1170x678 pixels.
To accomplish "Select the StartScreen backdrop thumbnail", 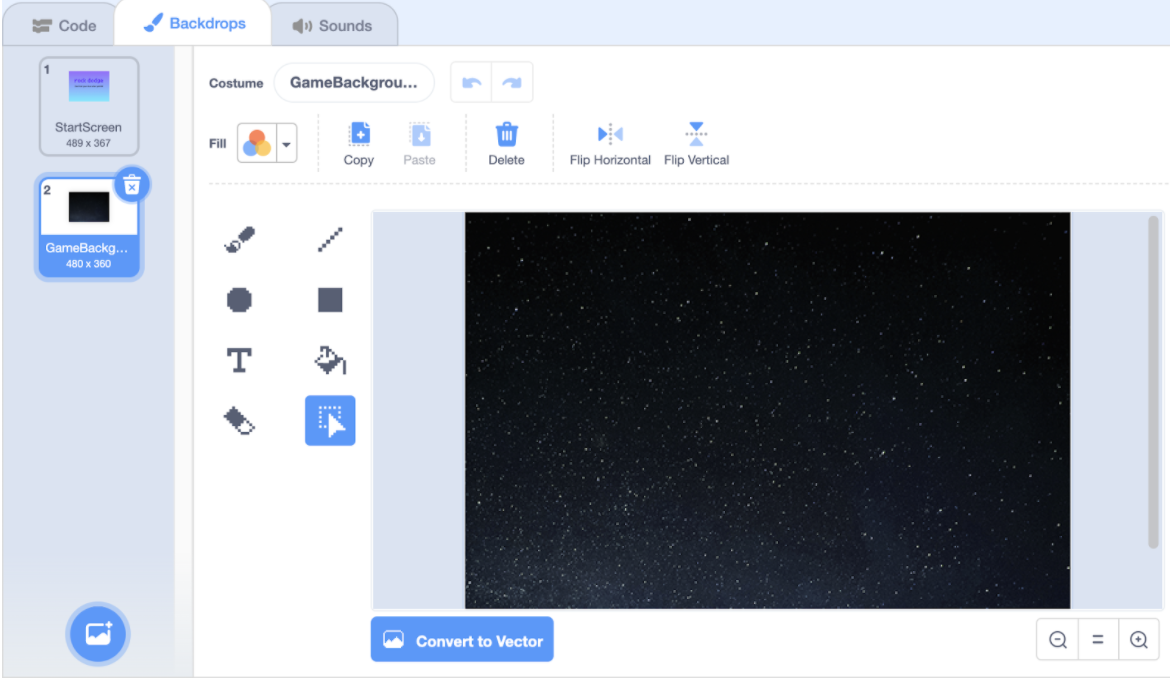I will click(x=89, y=106).
